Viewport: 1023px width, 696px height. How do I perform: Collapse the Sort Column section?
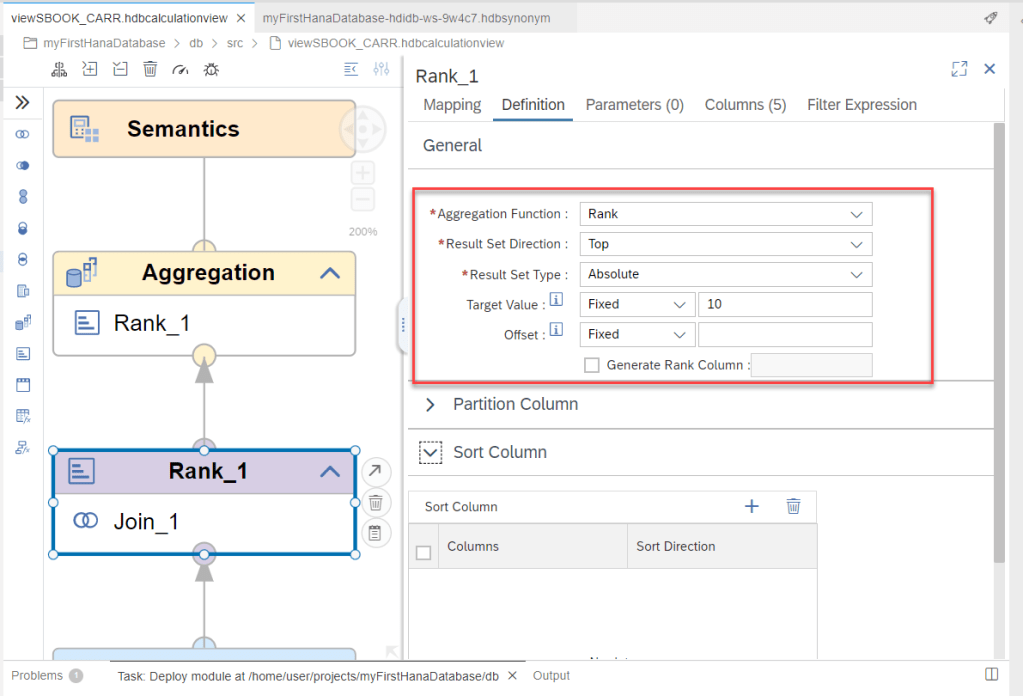click(x=431, y=452)
